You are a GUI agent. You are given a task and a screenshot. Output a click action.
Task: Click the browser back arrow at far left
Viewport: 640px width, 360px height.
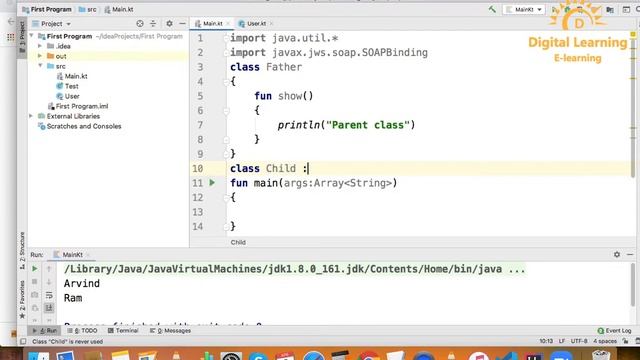[x=11, y=21]
